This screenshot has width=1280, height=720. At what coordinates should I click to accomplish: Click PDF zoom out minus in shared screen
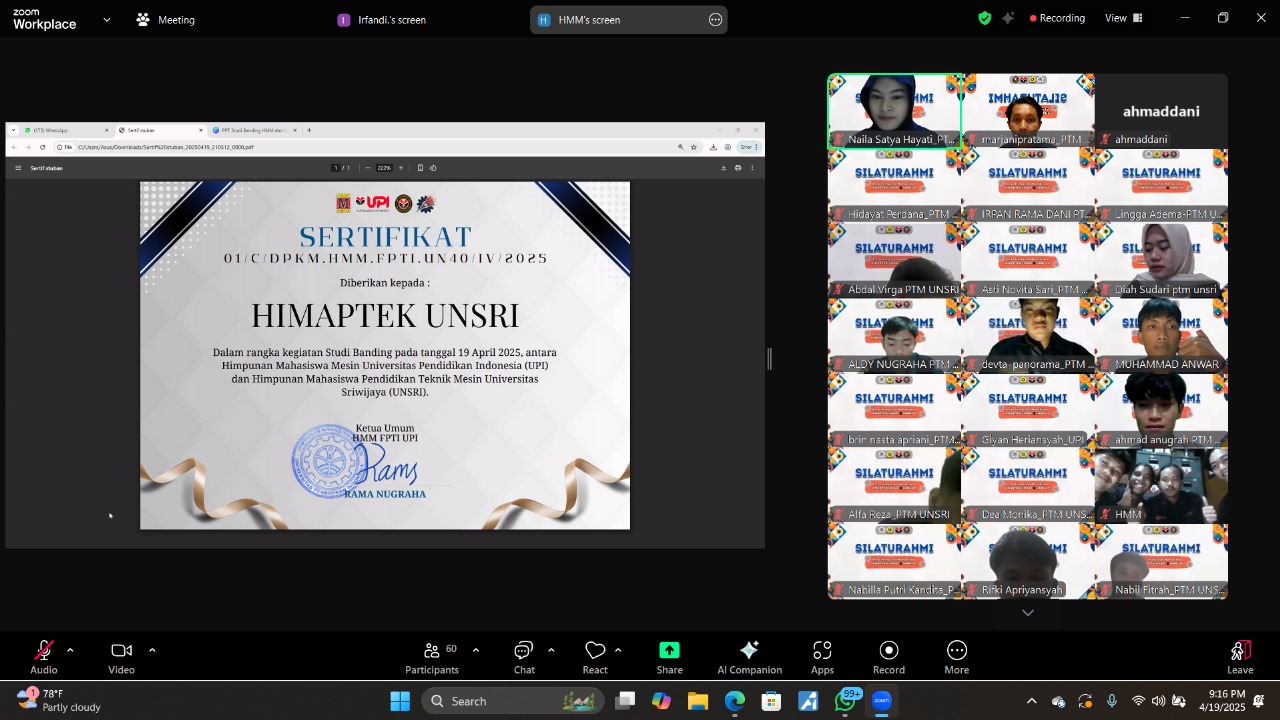tap(368, 168)
